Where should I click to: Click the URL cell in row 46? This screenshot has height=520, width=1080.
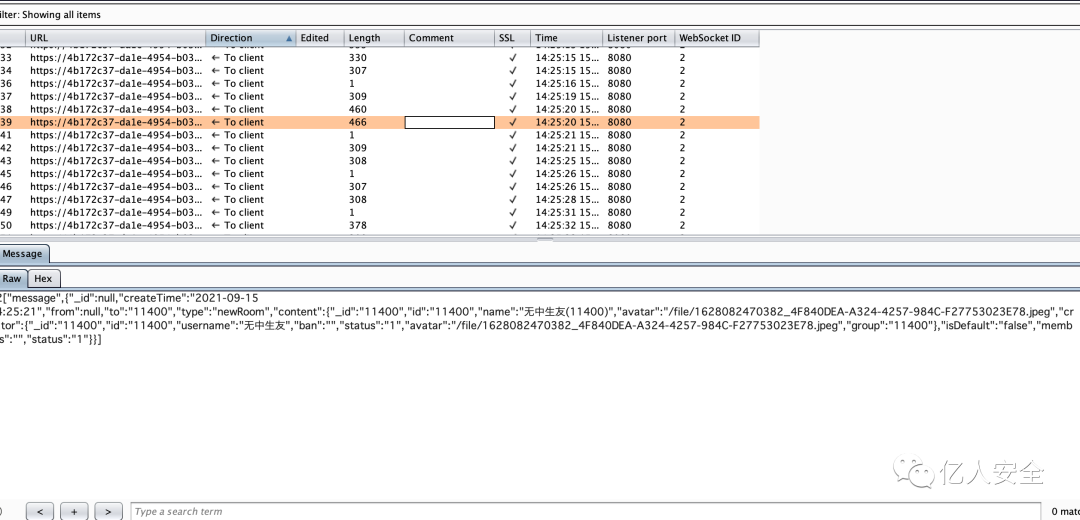(x=116, y=187)
